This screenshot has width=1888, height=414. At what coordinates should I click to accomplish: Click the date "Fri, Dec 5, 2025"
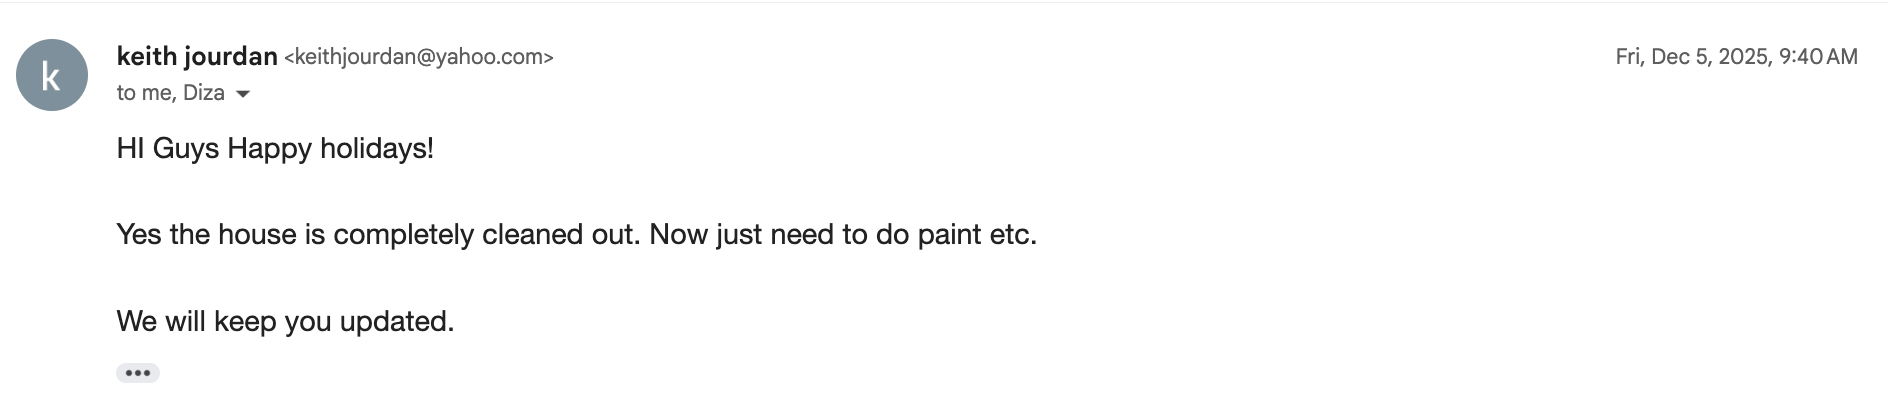[x=1691, y=57]
